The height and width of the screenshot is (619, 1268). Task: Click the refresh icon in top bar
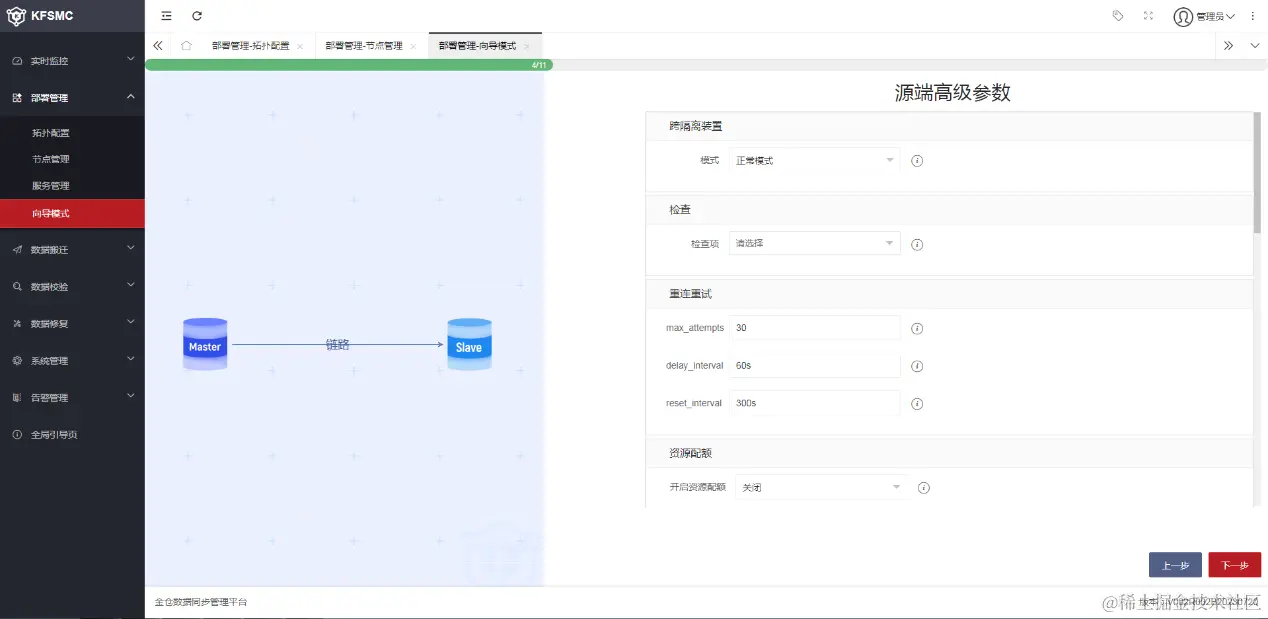[x=197, y=16]
